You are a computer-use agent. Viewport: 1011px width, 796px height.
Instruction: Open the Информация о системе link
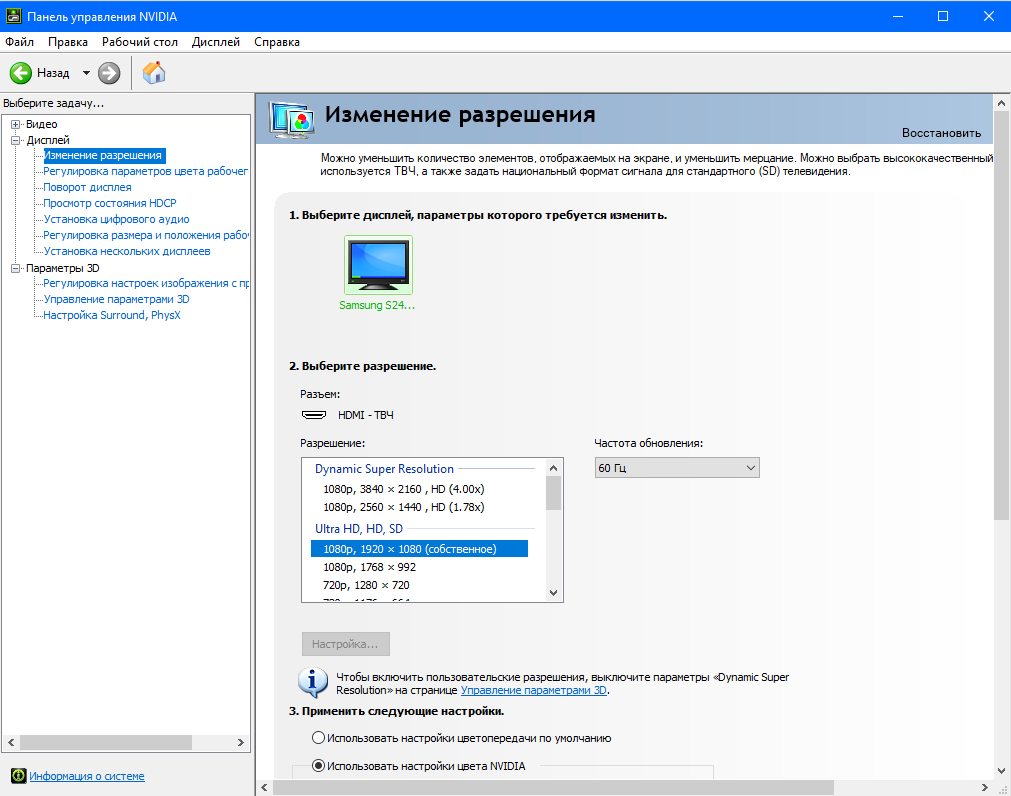pyautogui.click(x=86, y=776)
